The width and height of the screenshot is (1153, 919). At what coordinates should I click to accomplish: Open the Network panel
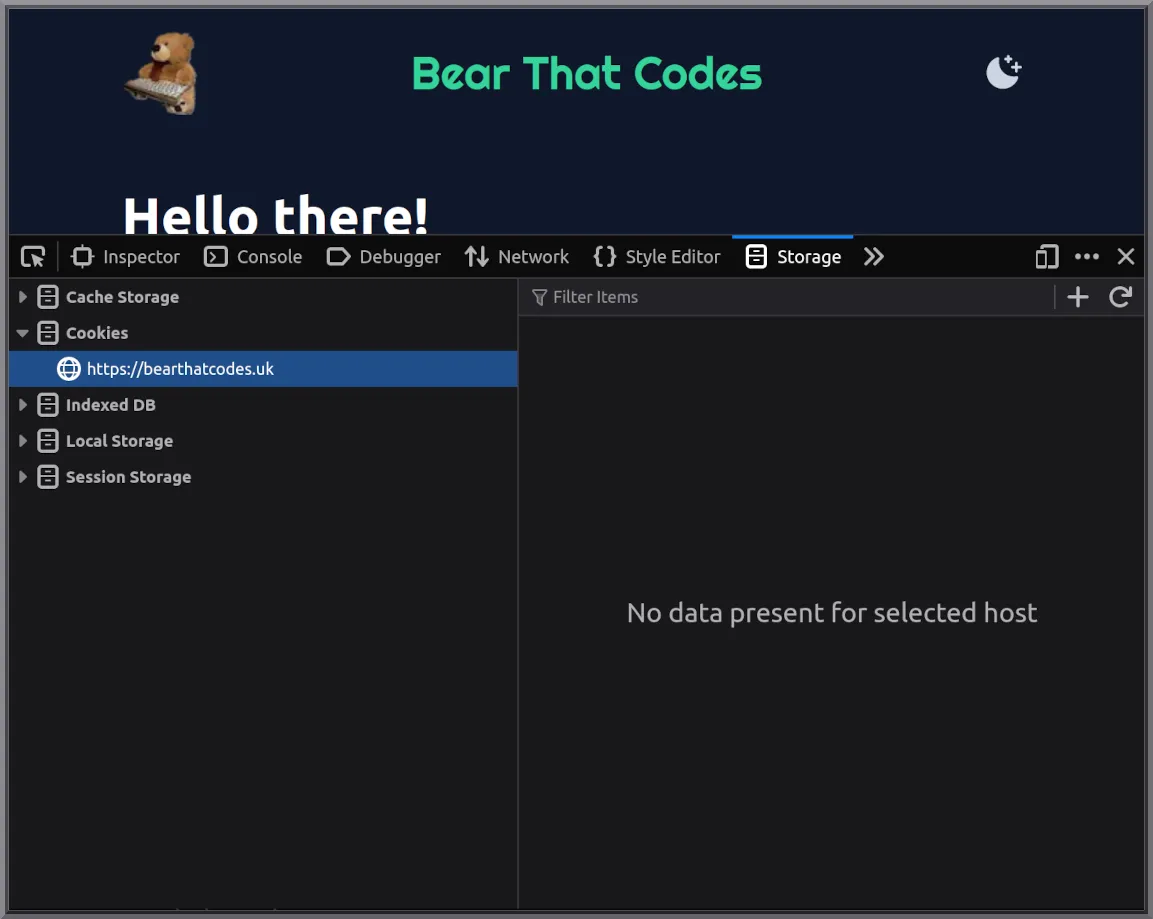coord(517,257)
